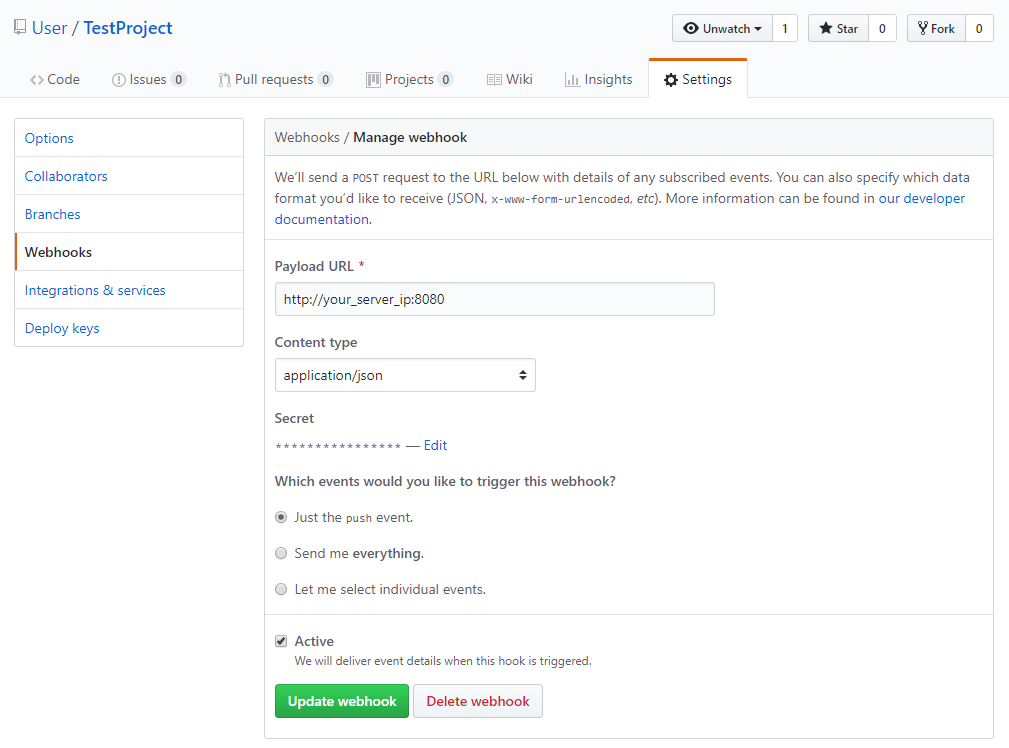The height and width of the screenshot is (748, 1009).
Task: Go to the Pull requests tab
Action: [x=275, y=79]
